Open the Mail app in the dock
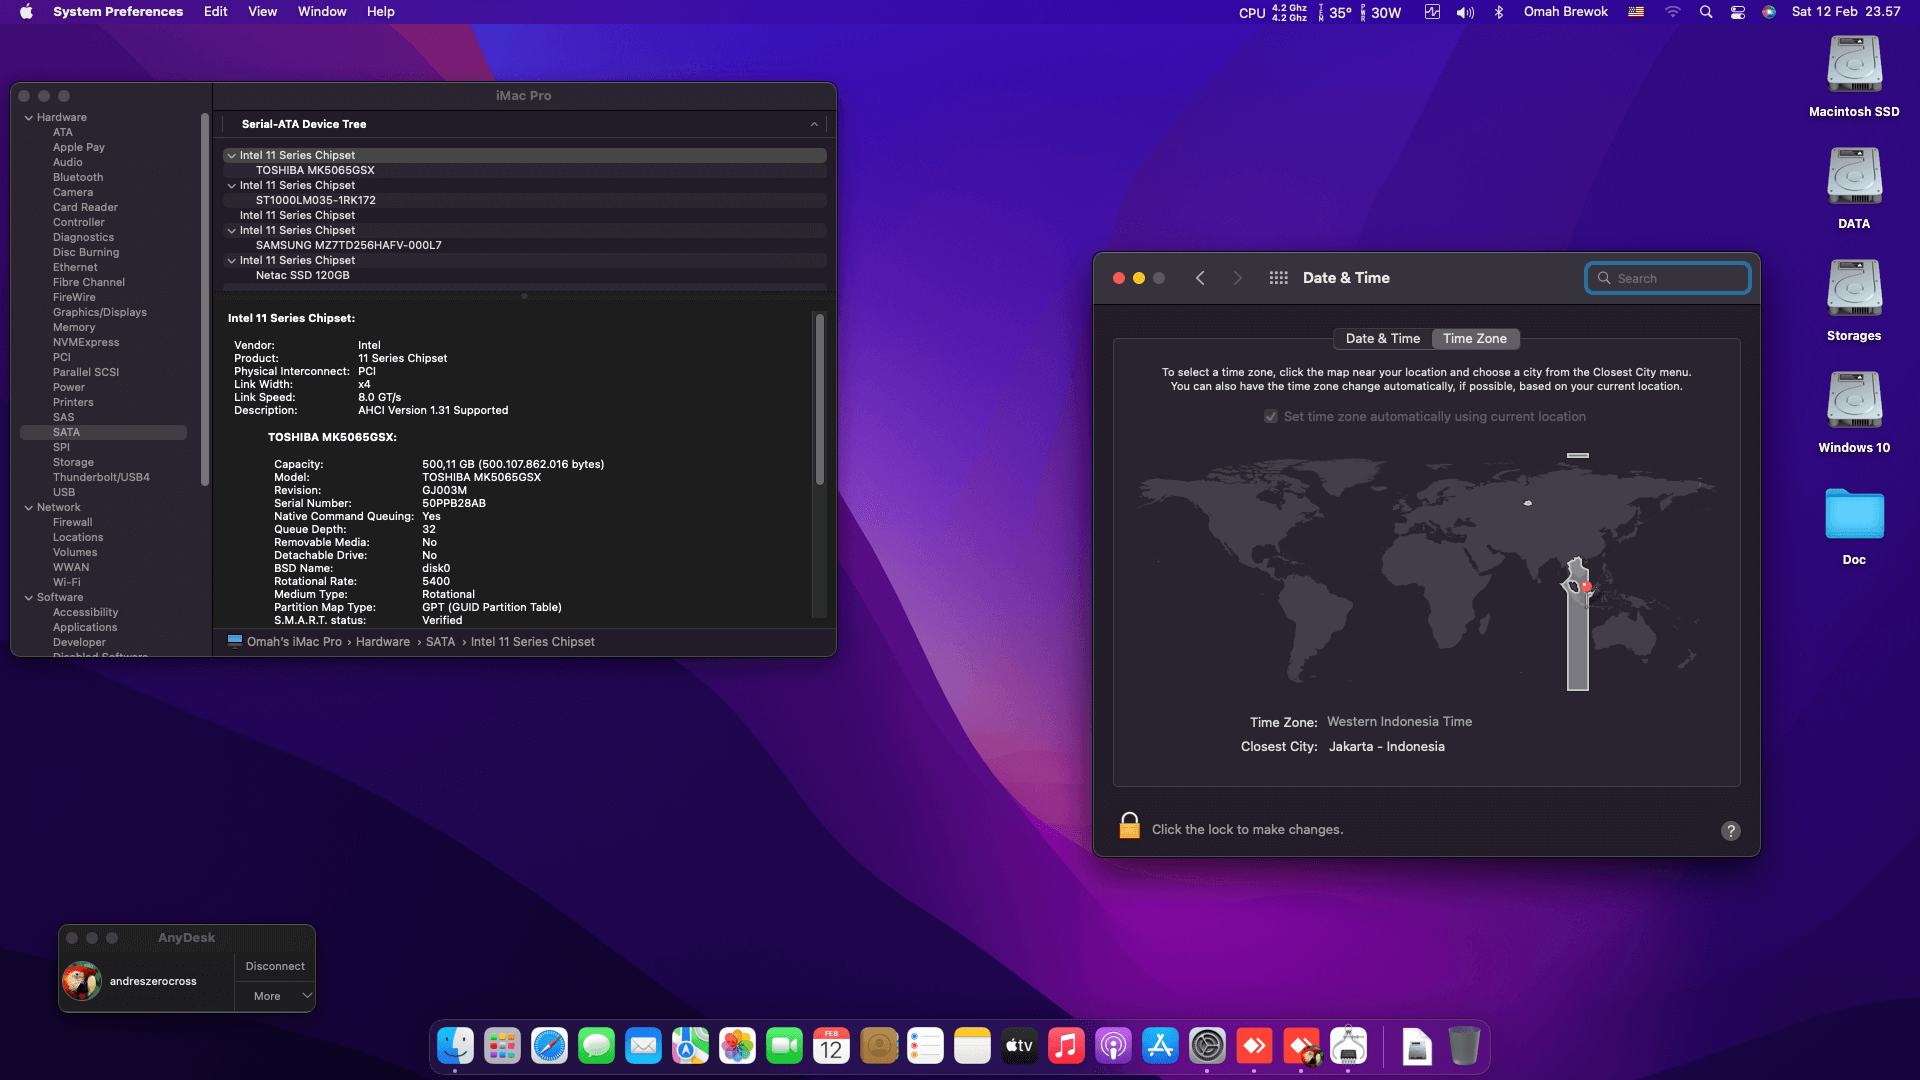 [643, 1046]
